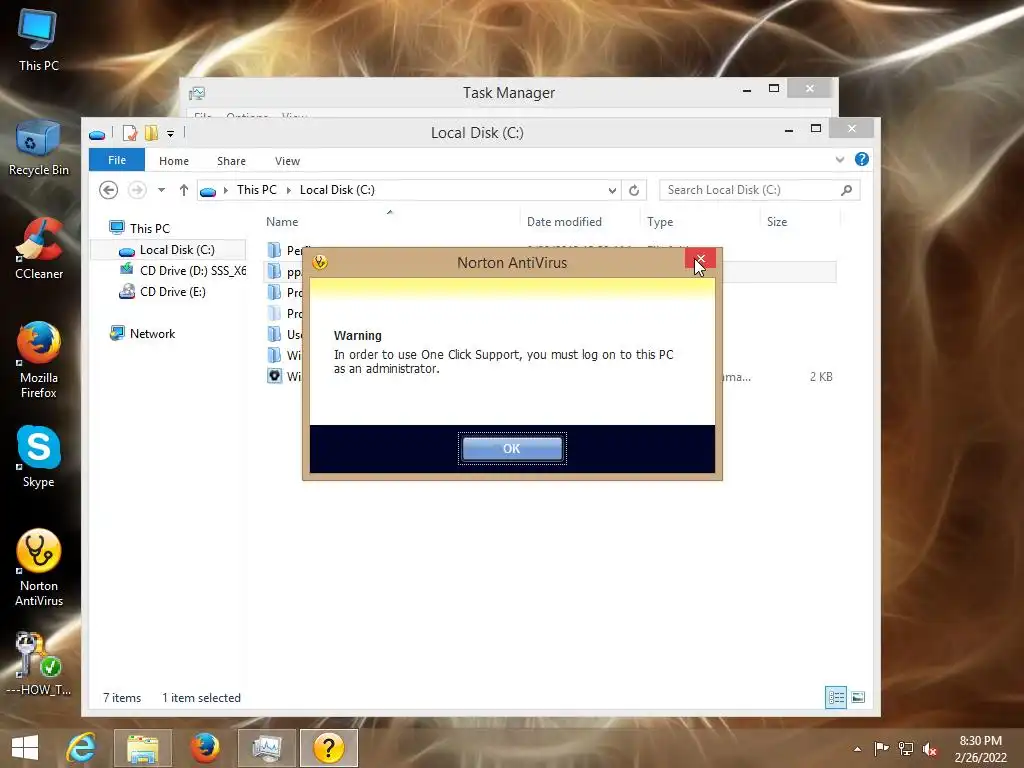Close the Norton AntiVirus dialog
The width and height of the screenshot is (1024, 768).
pos(700,259)
